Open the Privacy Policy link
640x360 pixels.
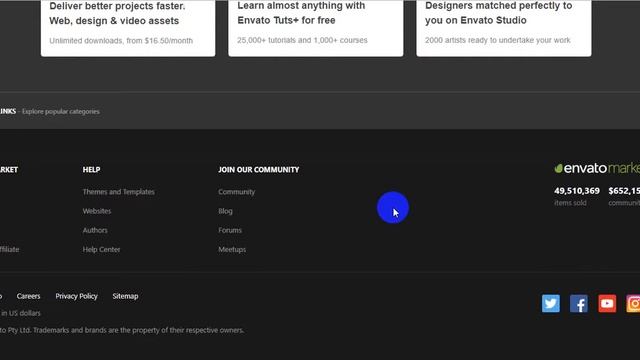tap(76, 296)
